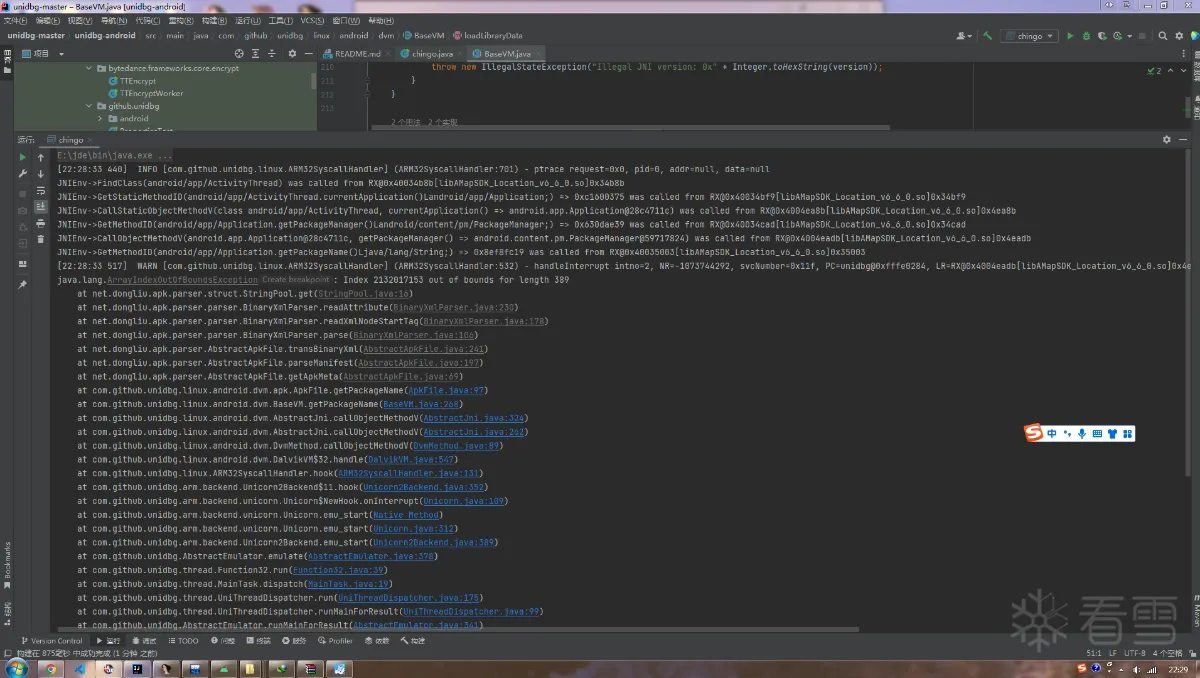Build project with hammer icon

coord(988,36)
